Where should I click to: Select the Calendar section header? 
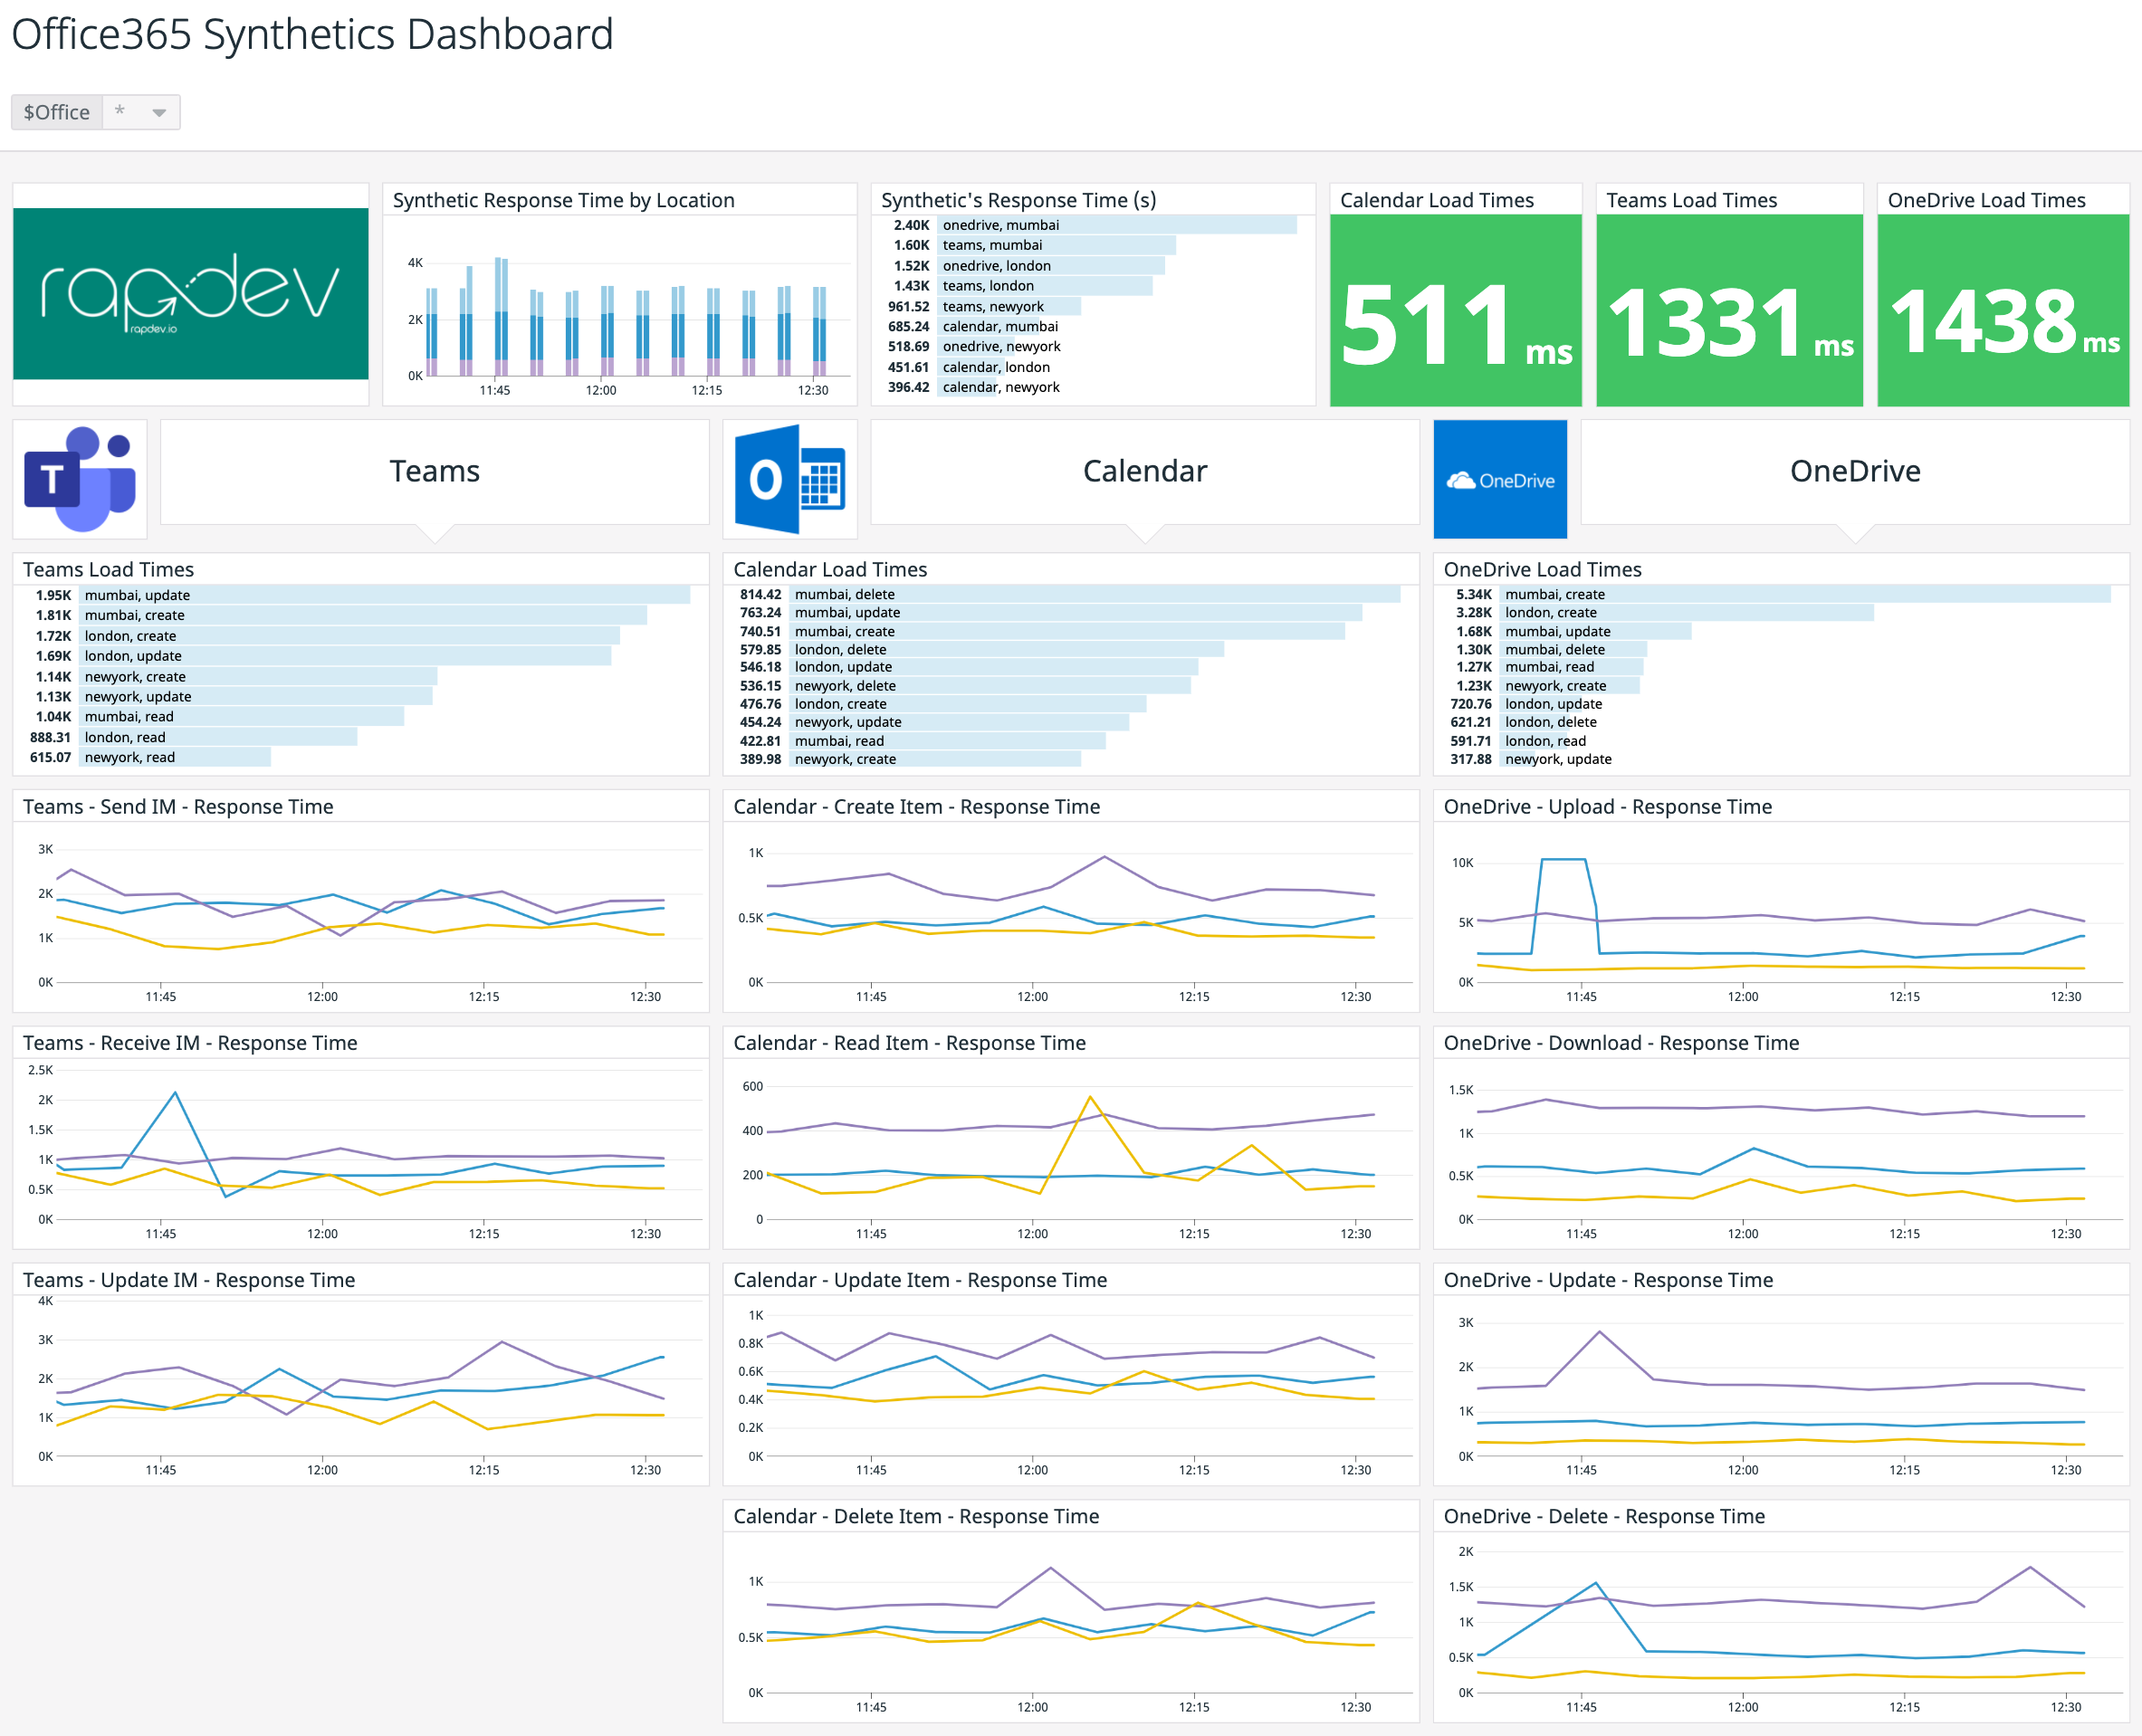[x=1145, y=471]
